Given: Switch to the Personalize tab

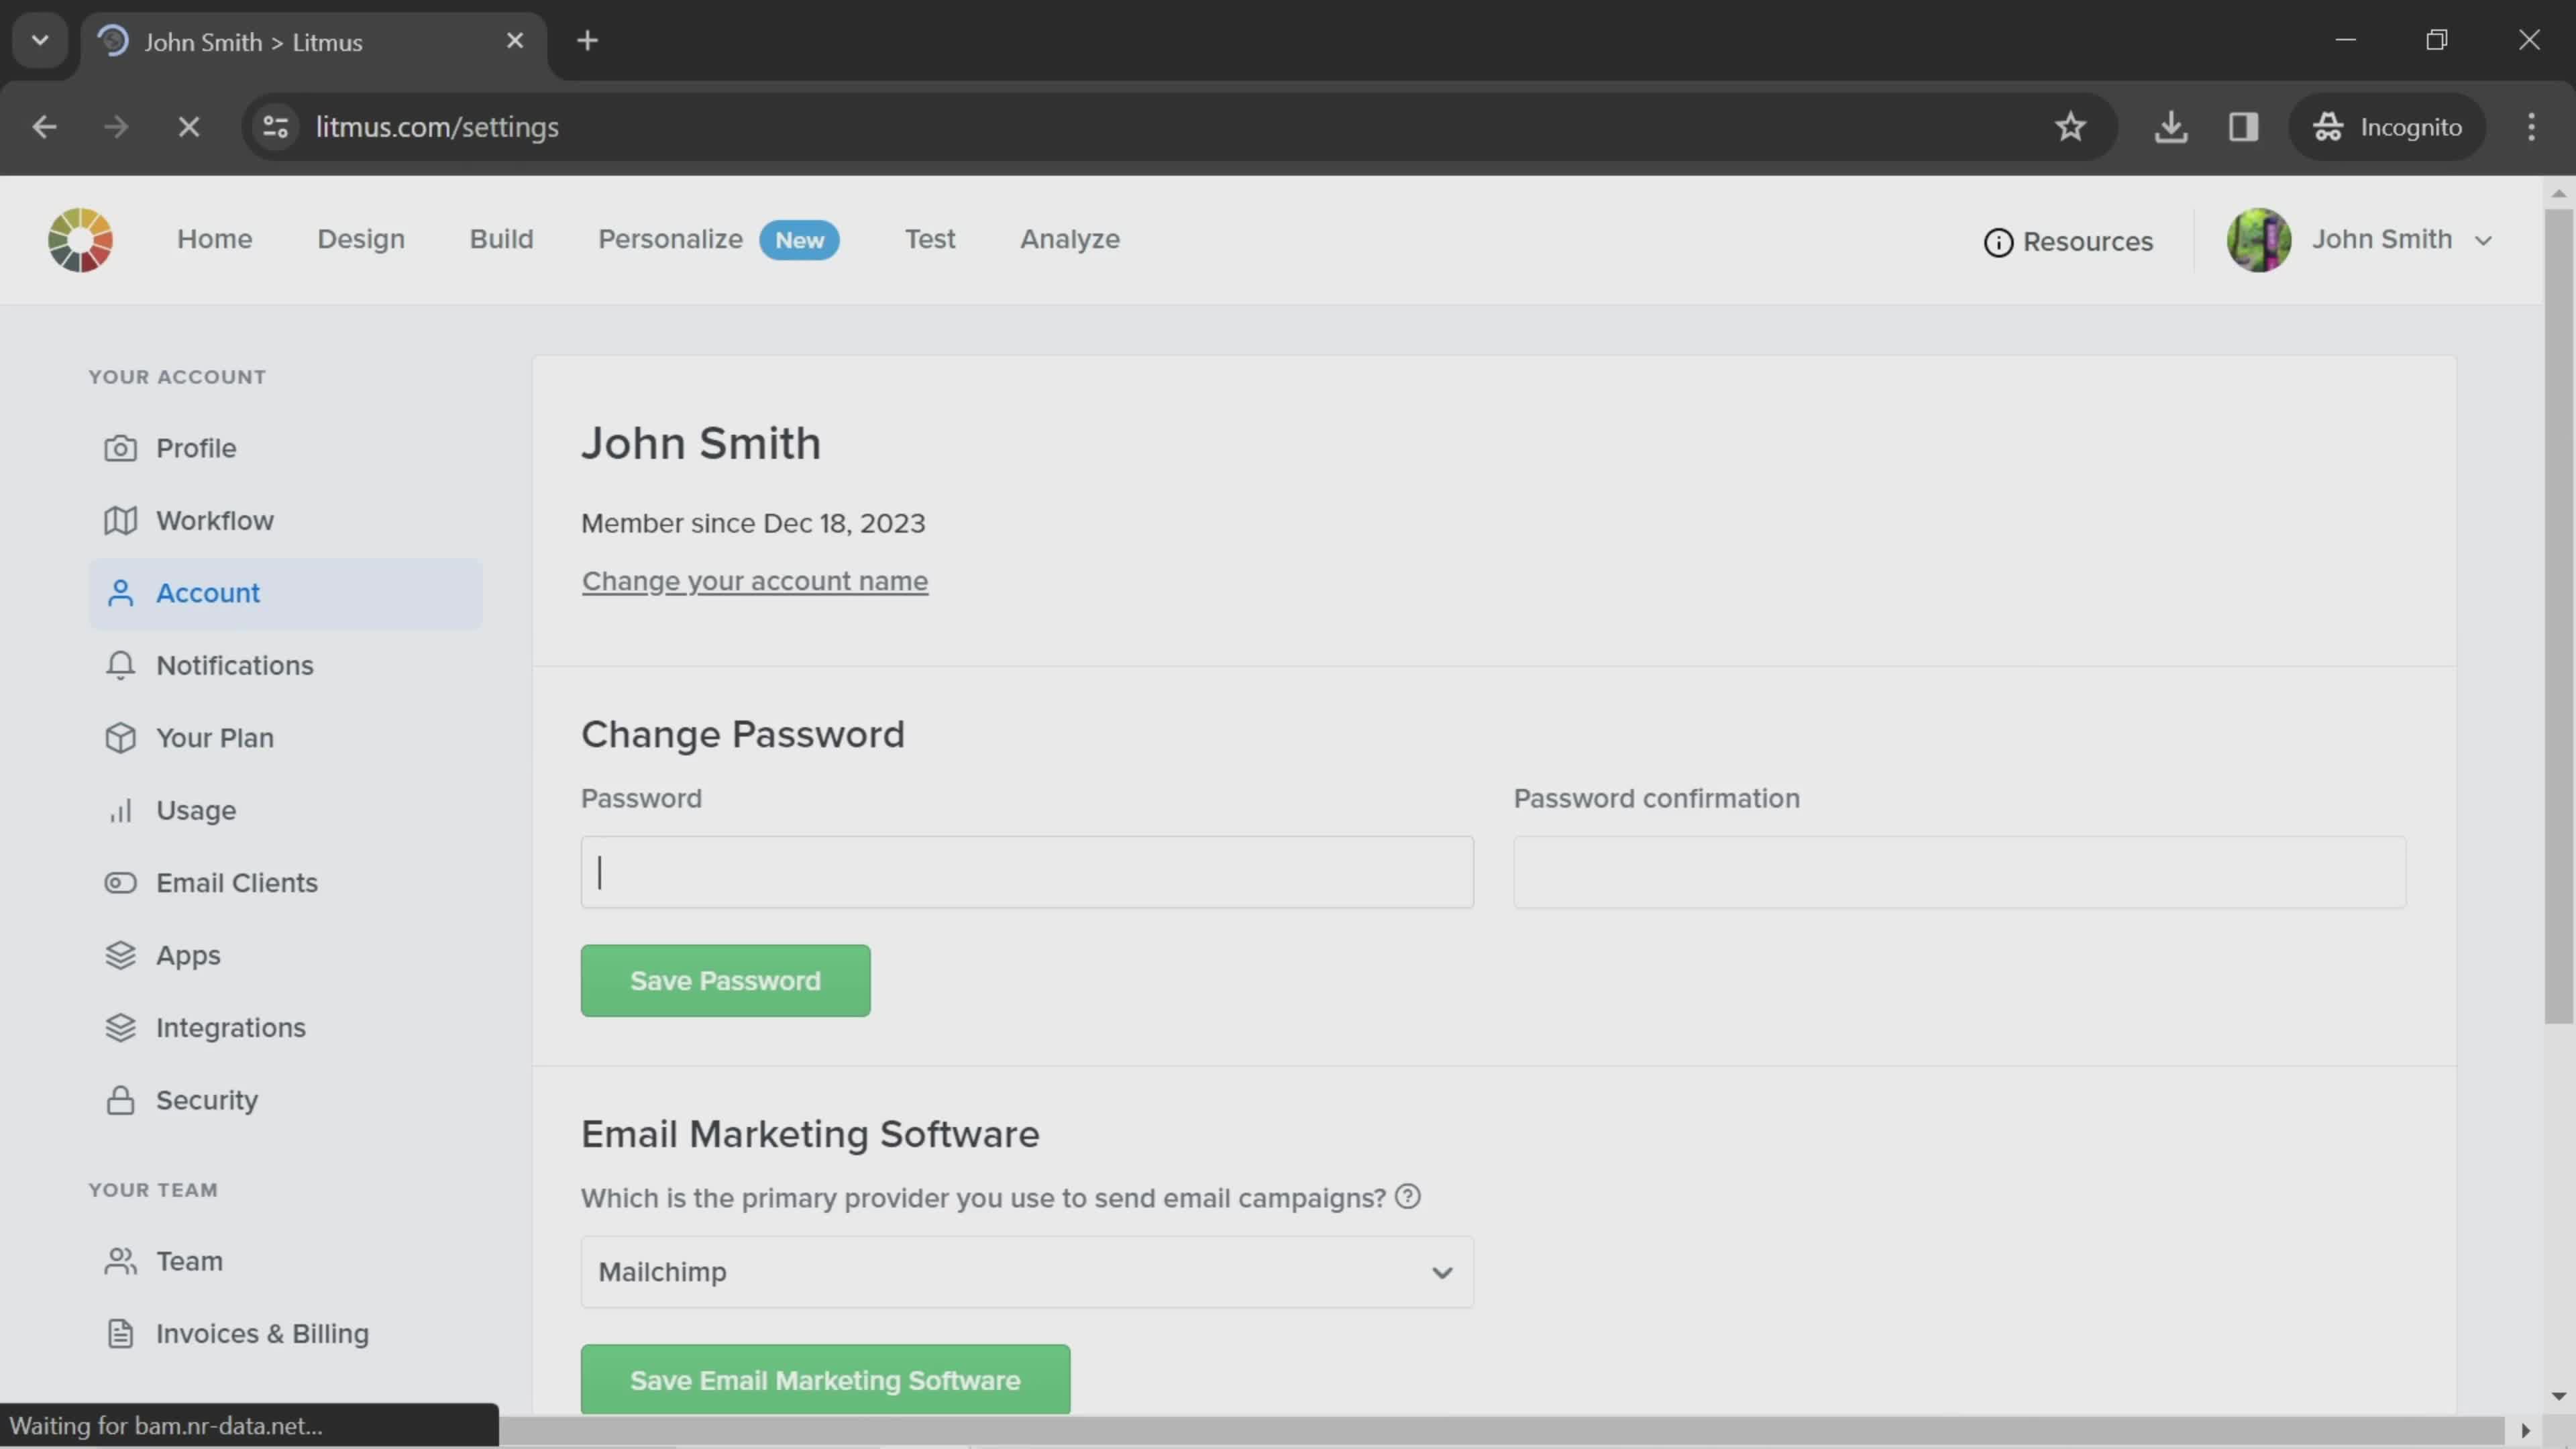Looking at the screenshot, I should coord(670,239).
